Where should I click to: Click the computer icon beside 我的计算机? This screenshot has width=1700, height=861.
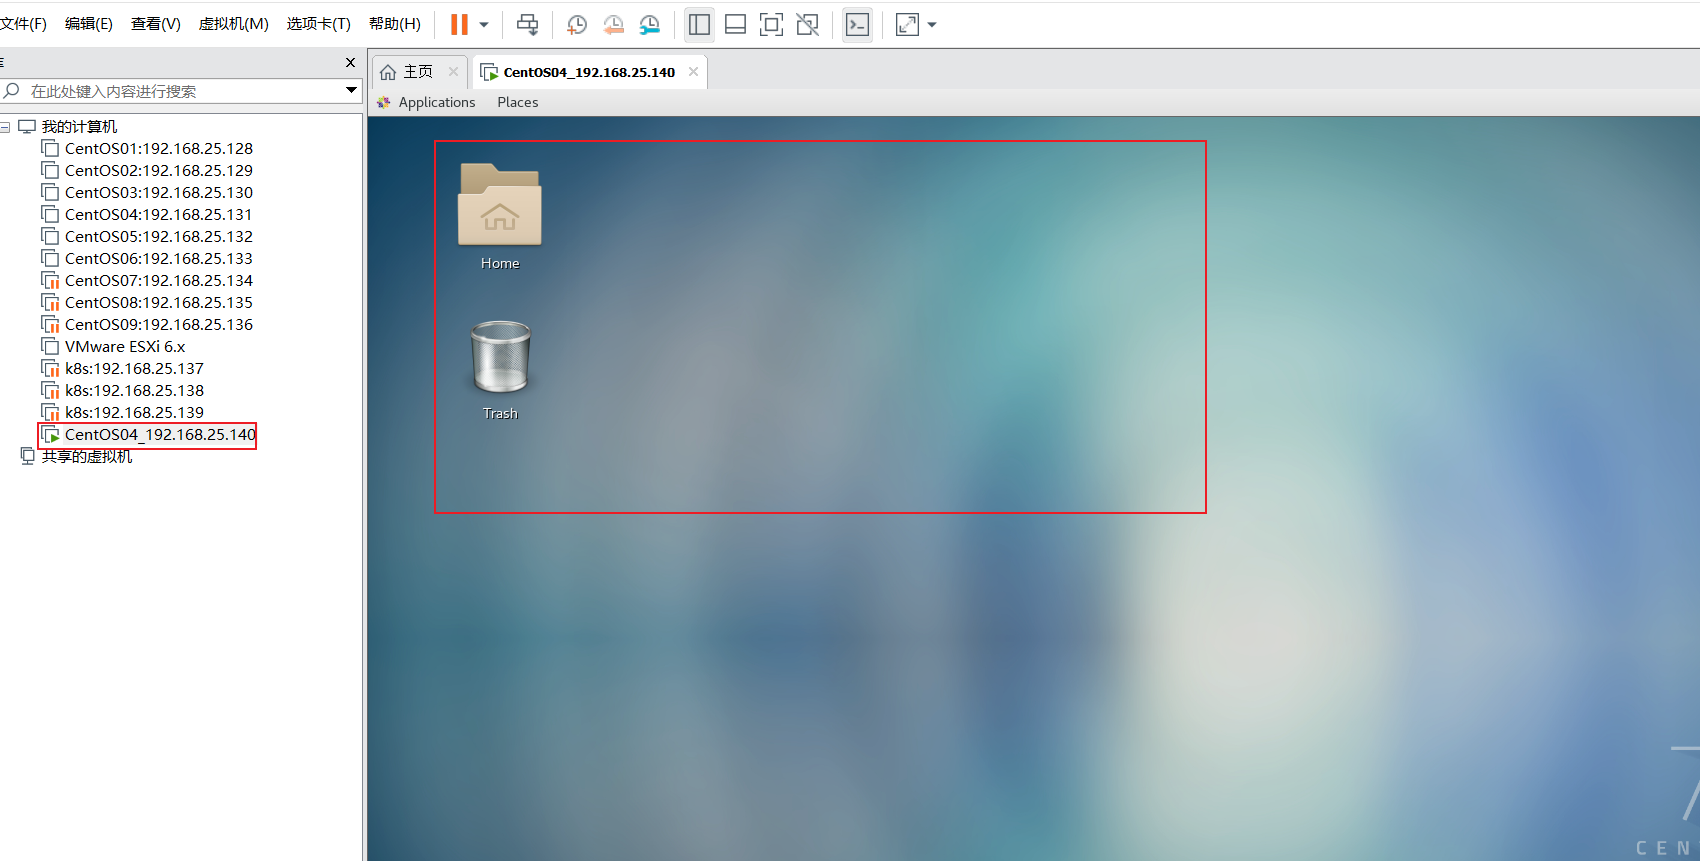[x=27, y=127]
